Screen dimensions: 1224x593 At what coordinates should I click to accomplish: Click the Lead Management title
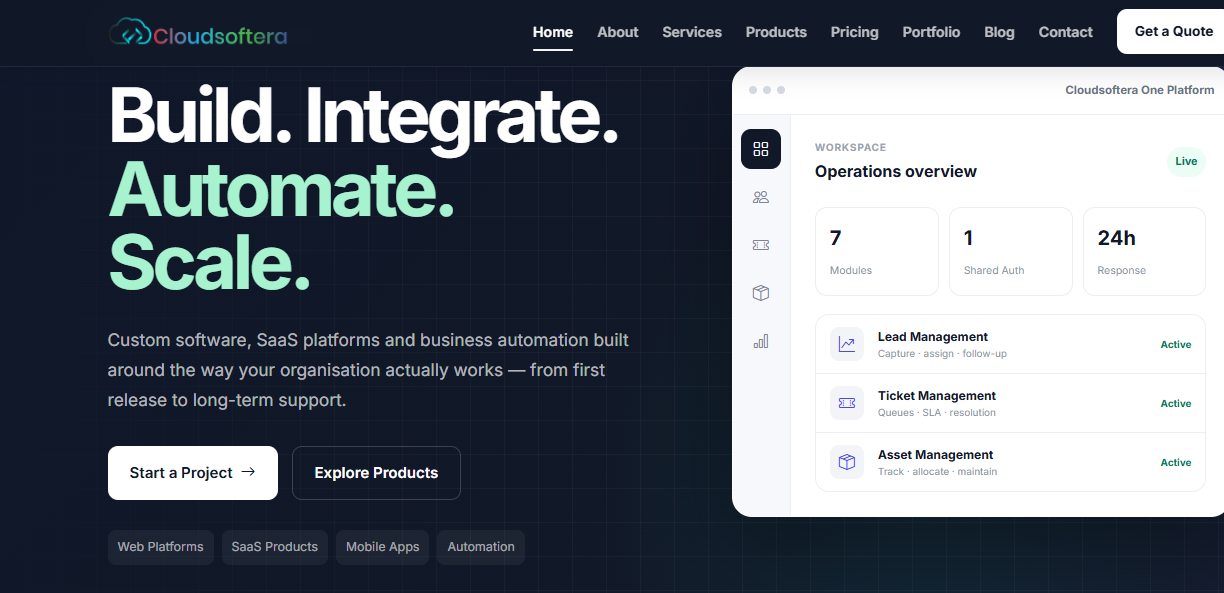click(x=933, y=337)
